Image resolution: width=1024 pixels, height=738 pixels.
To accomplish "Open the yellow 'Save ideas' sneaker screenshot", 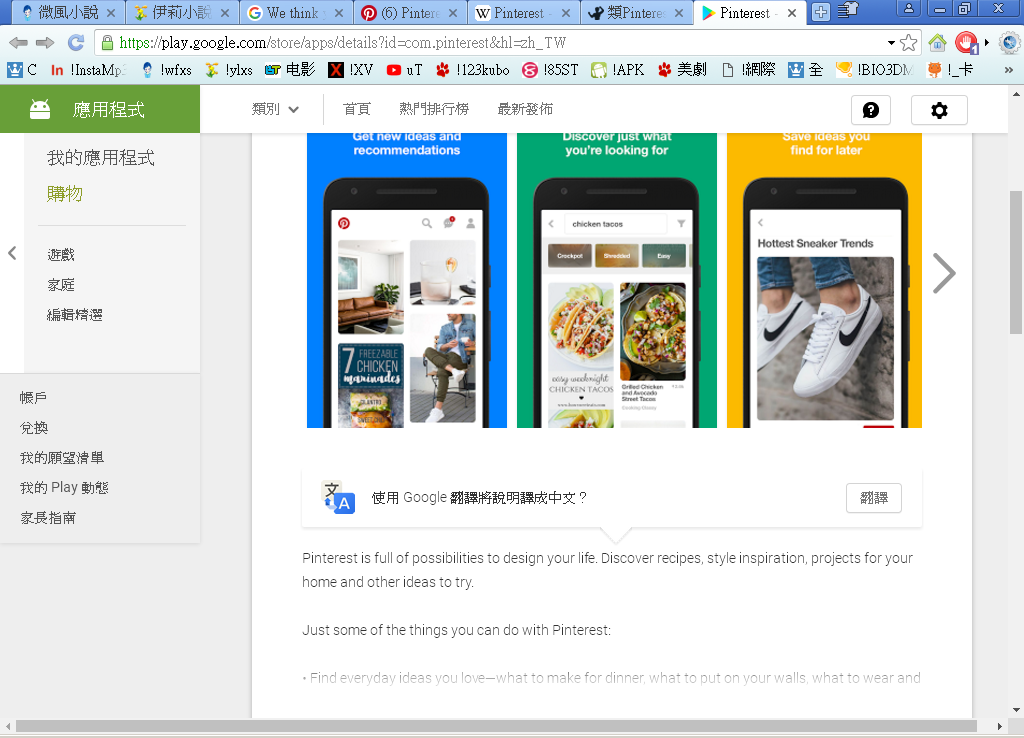I will pyautogui.click(x=824, y=281).
